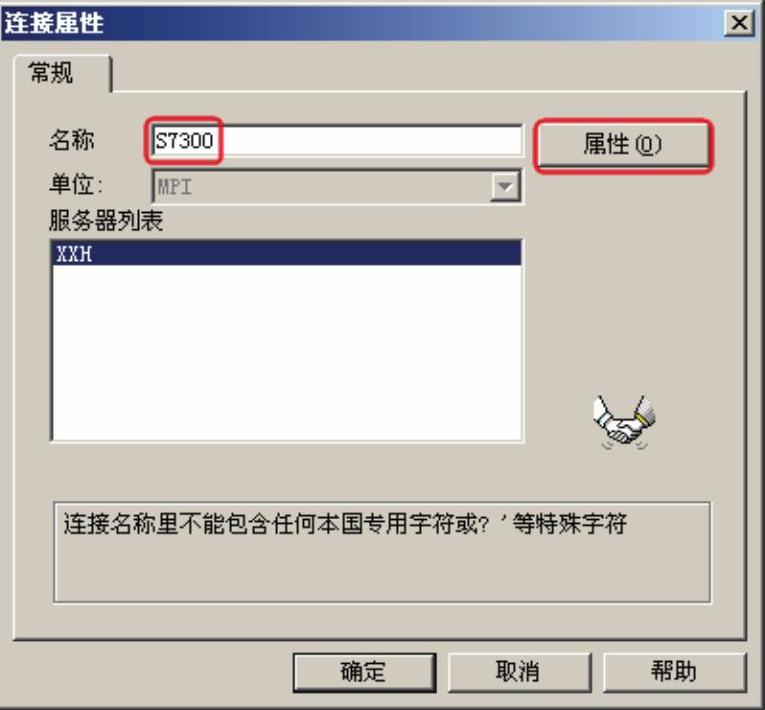Click empty space below the handshake icon
This screenshot has width=765, height=710.
(624, 476)
